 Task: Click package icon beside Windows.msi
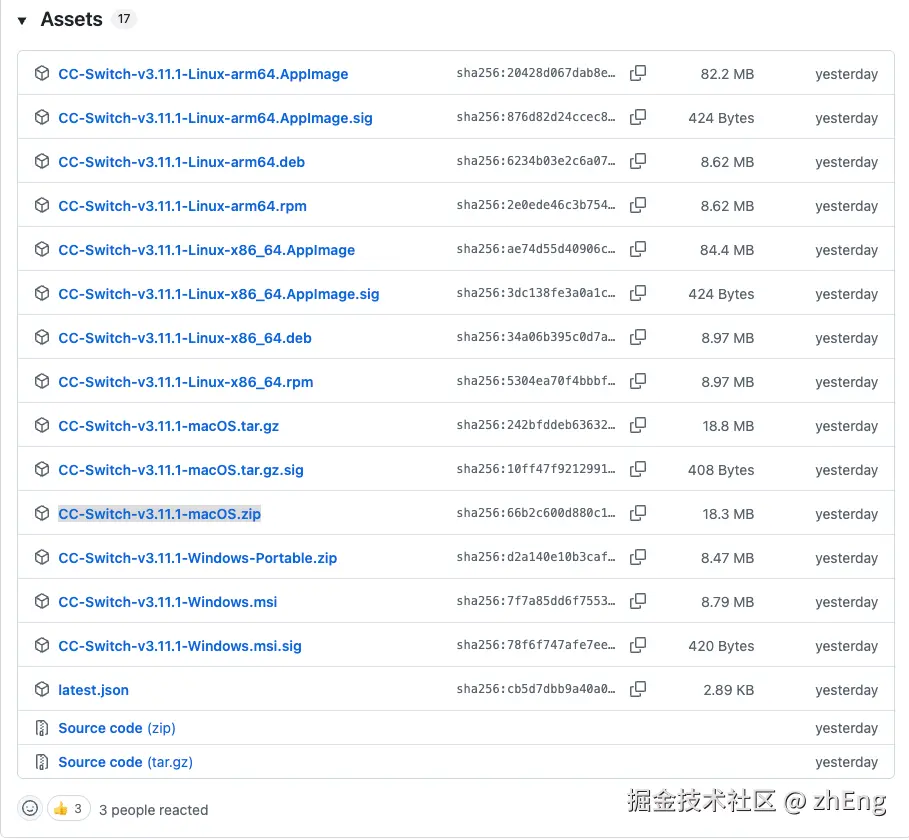click(x=42, y=602)
